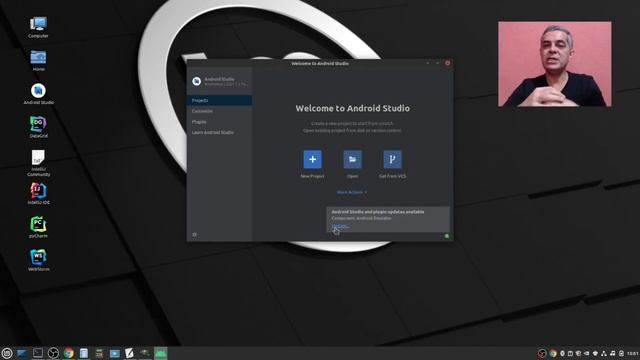
Task: Open the Plugins tab
Action: 219,122
